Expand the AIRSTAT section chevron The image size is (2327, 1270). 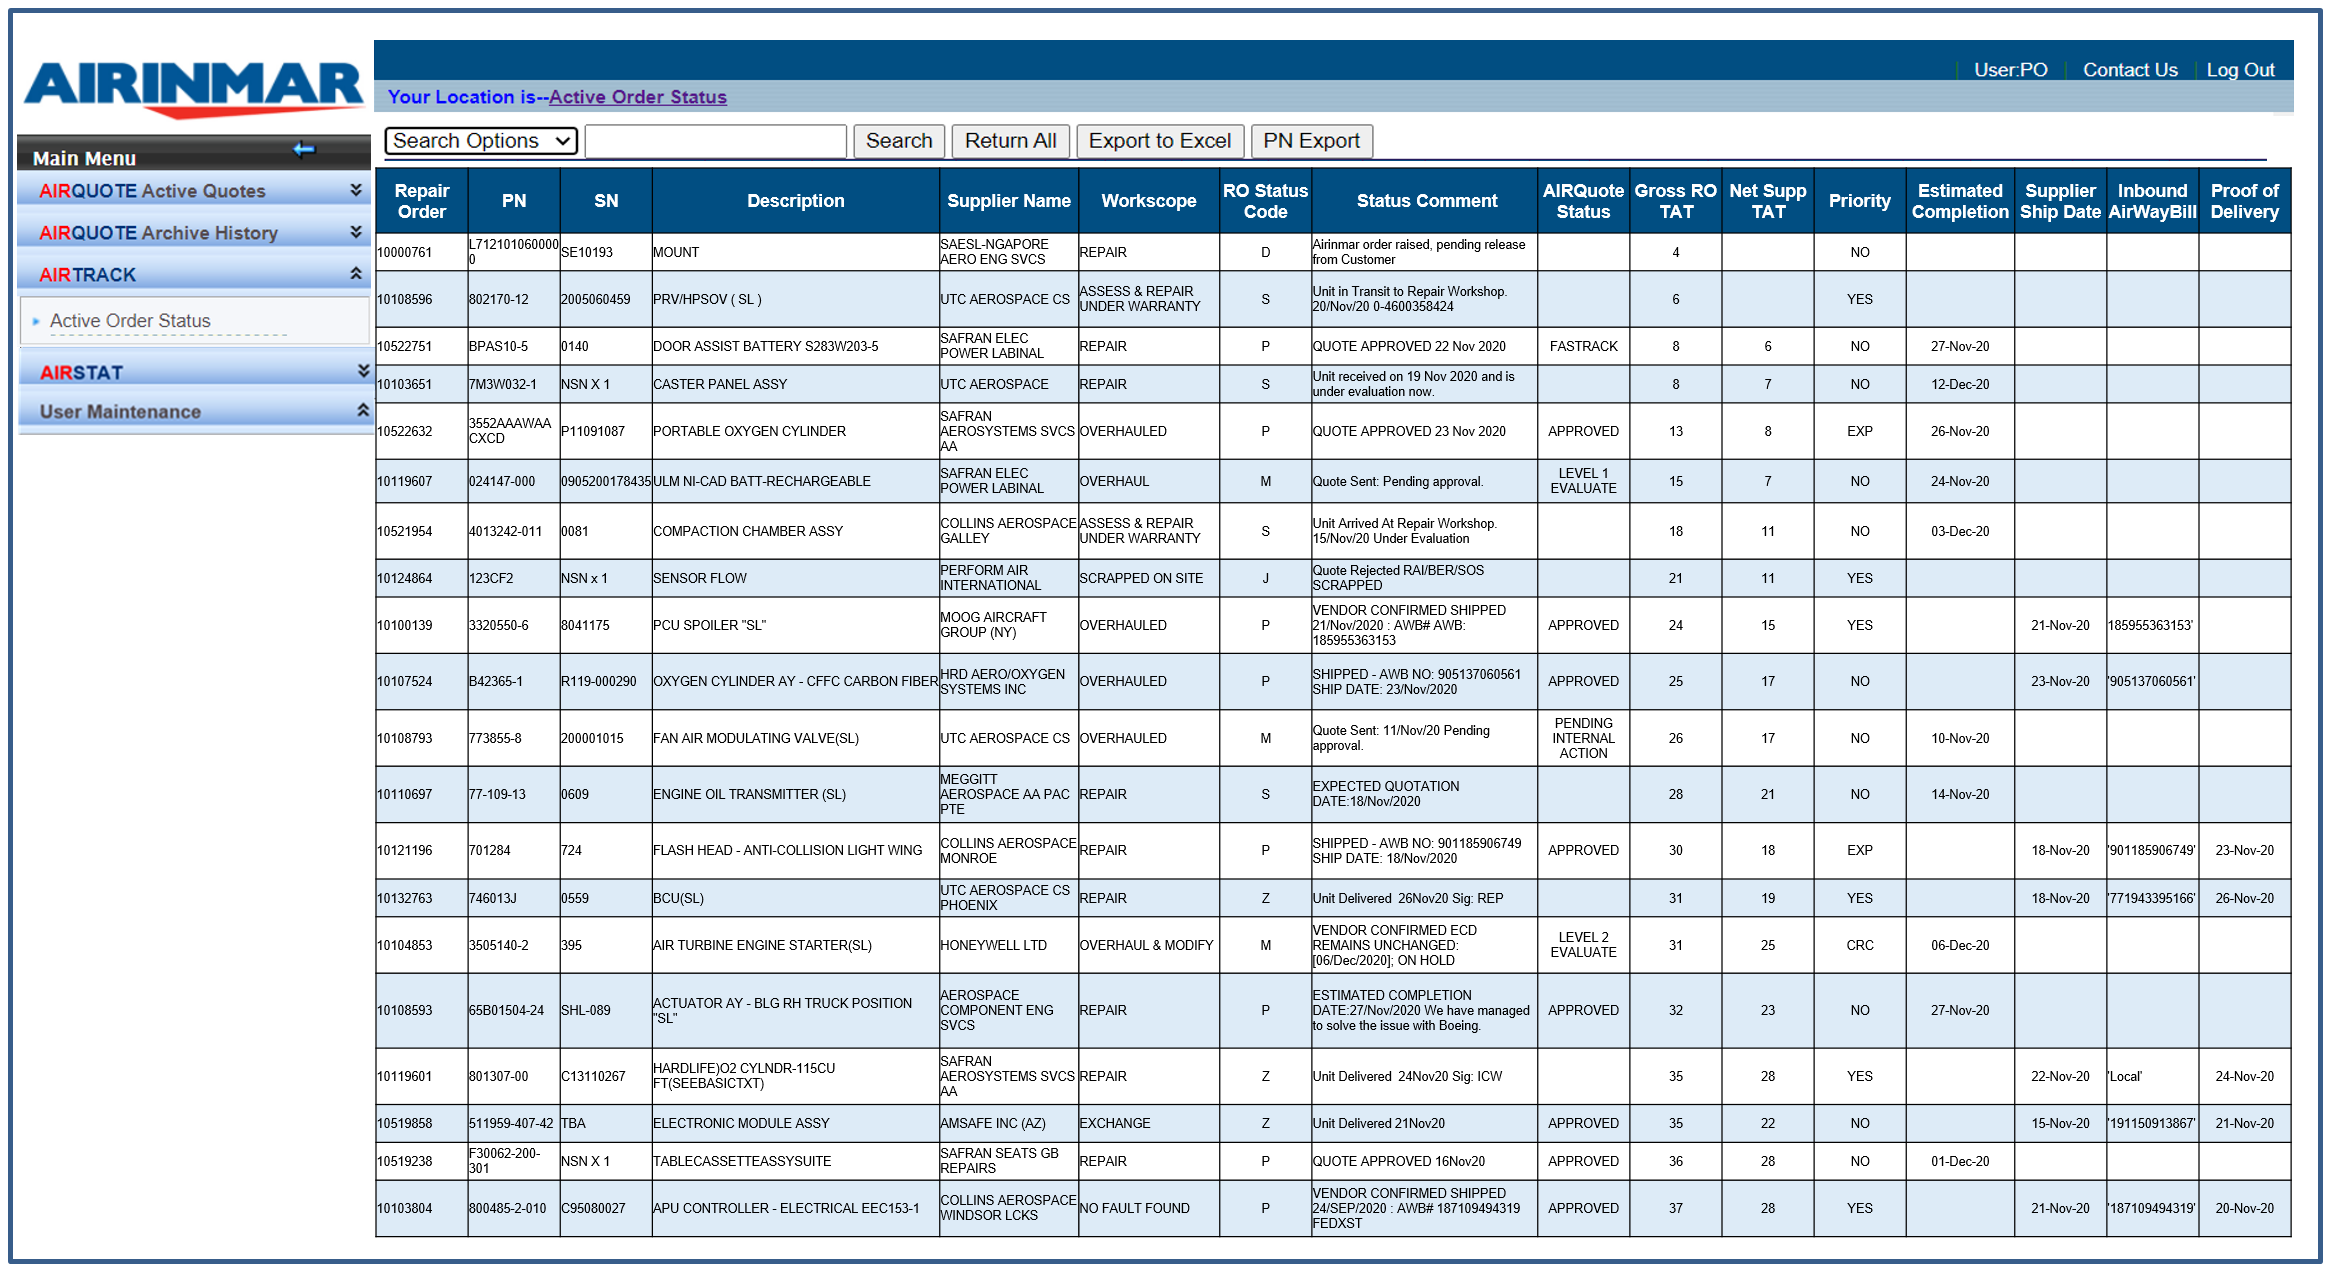(363, 371)
